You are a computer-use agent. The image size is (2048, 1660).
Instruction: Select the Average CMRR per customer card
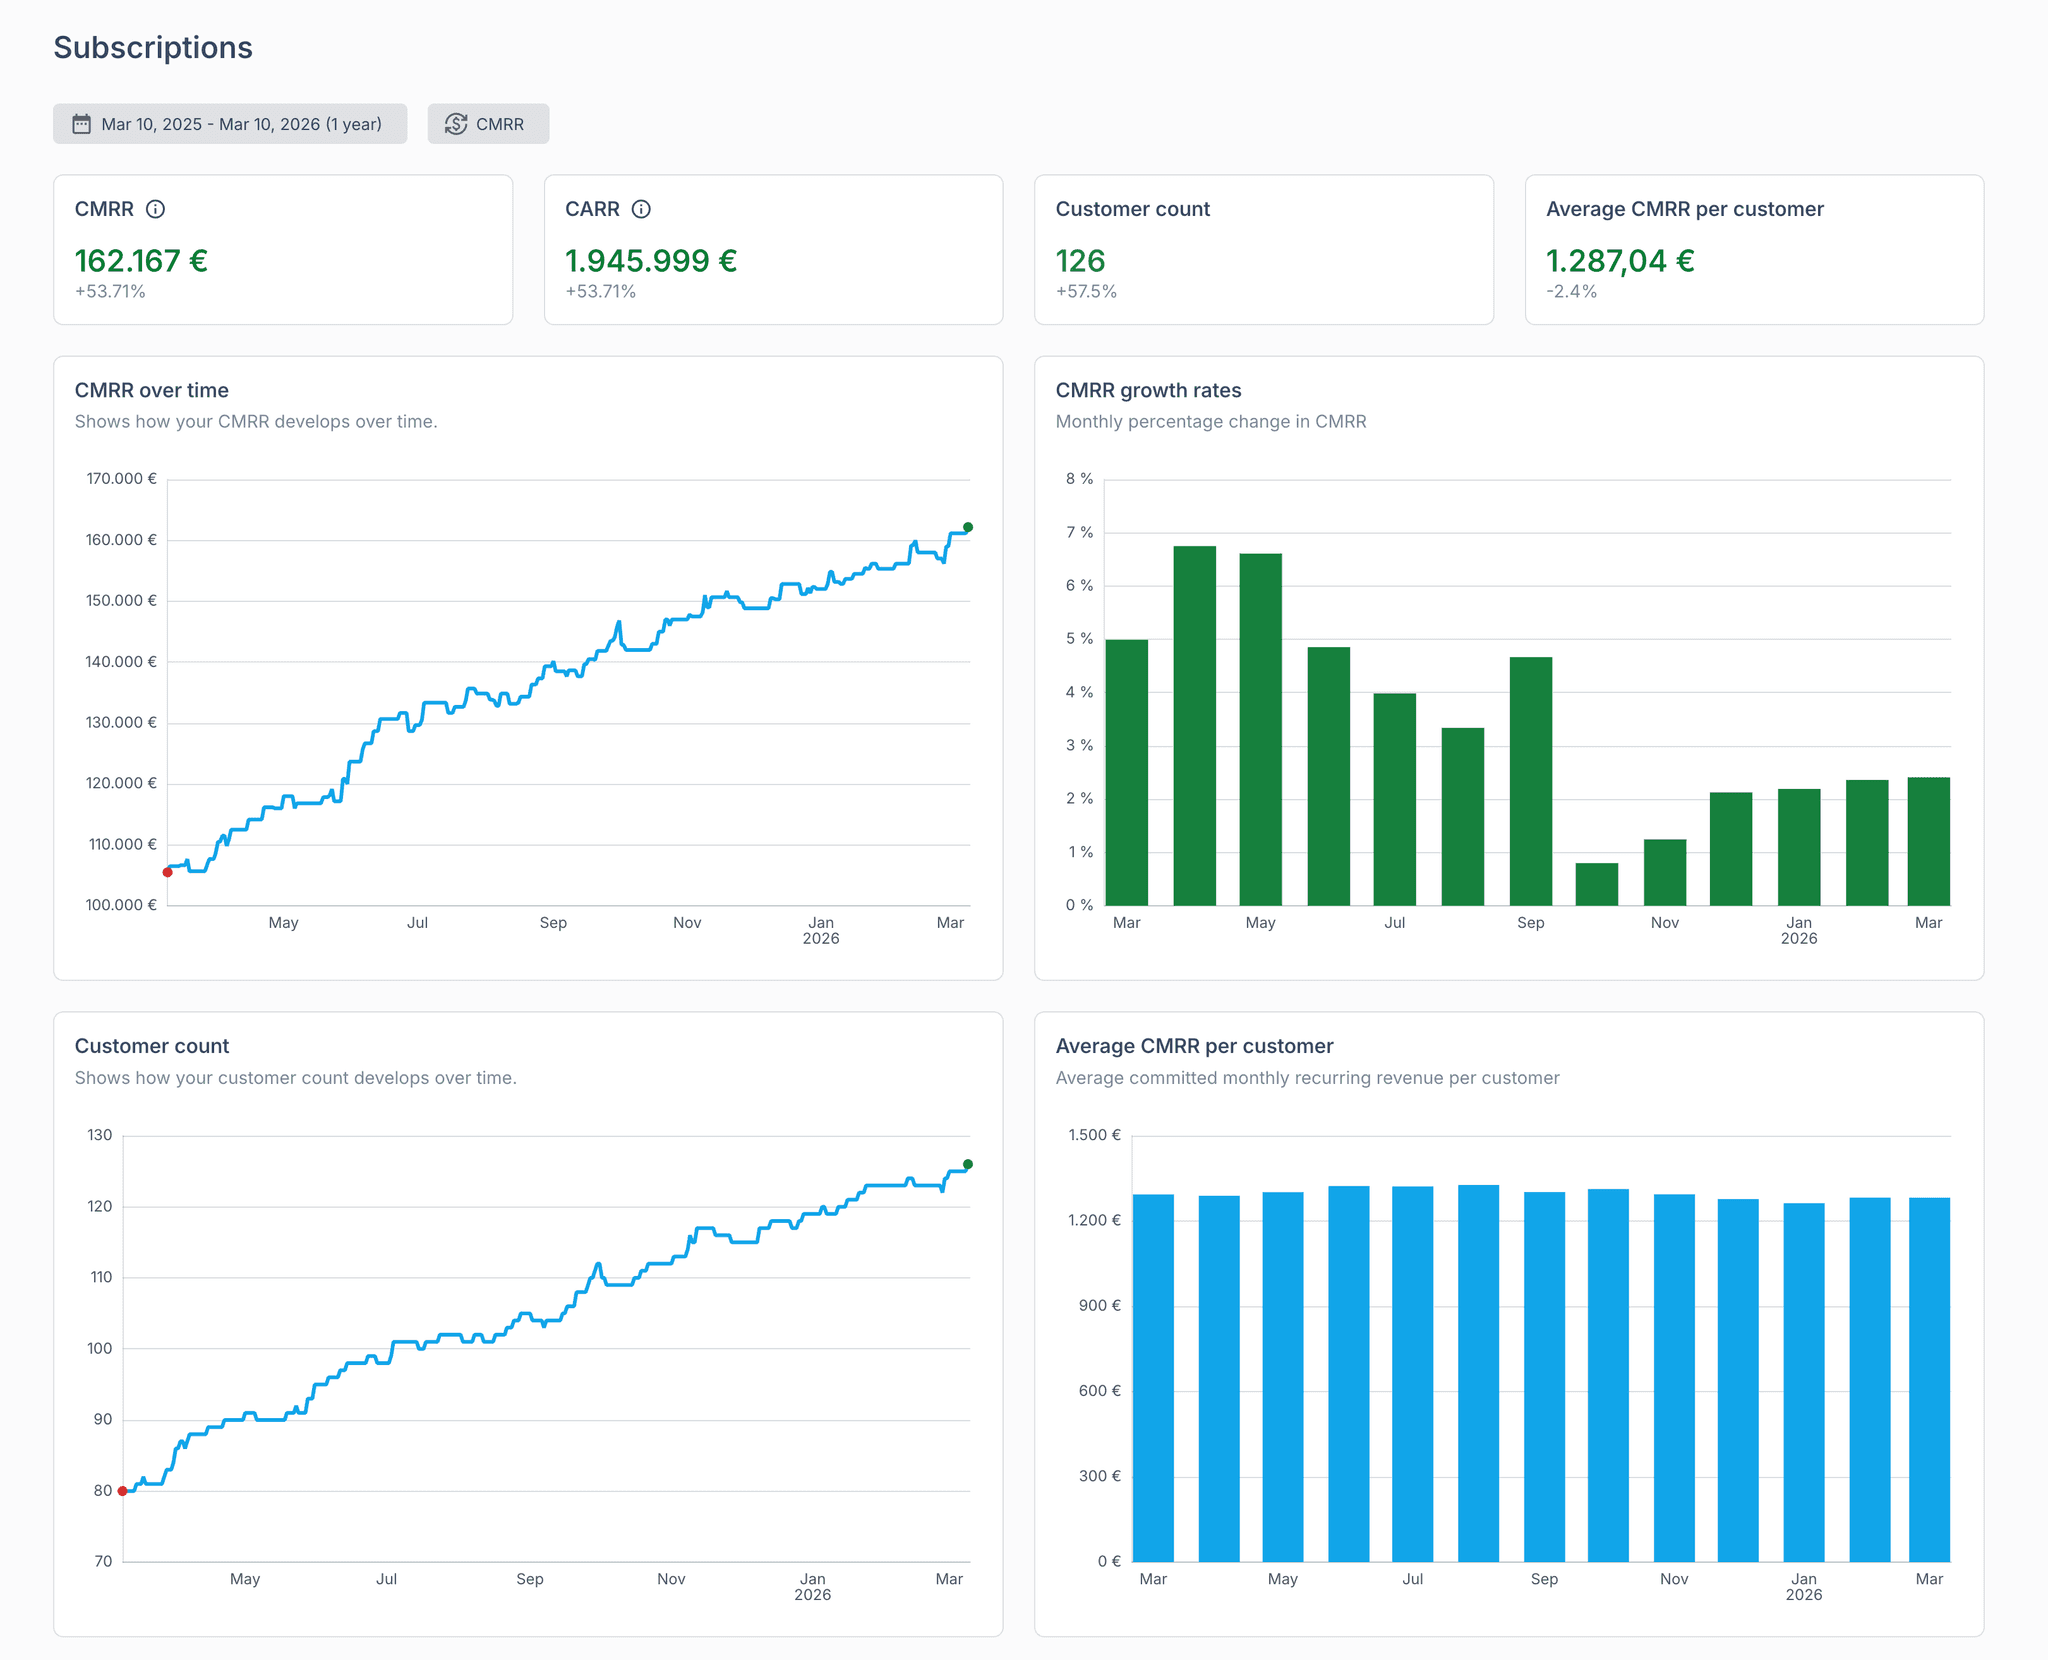pyautogui.click(x=1754, y=250)
